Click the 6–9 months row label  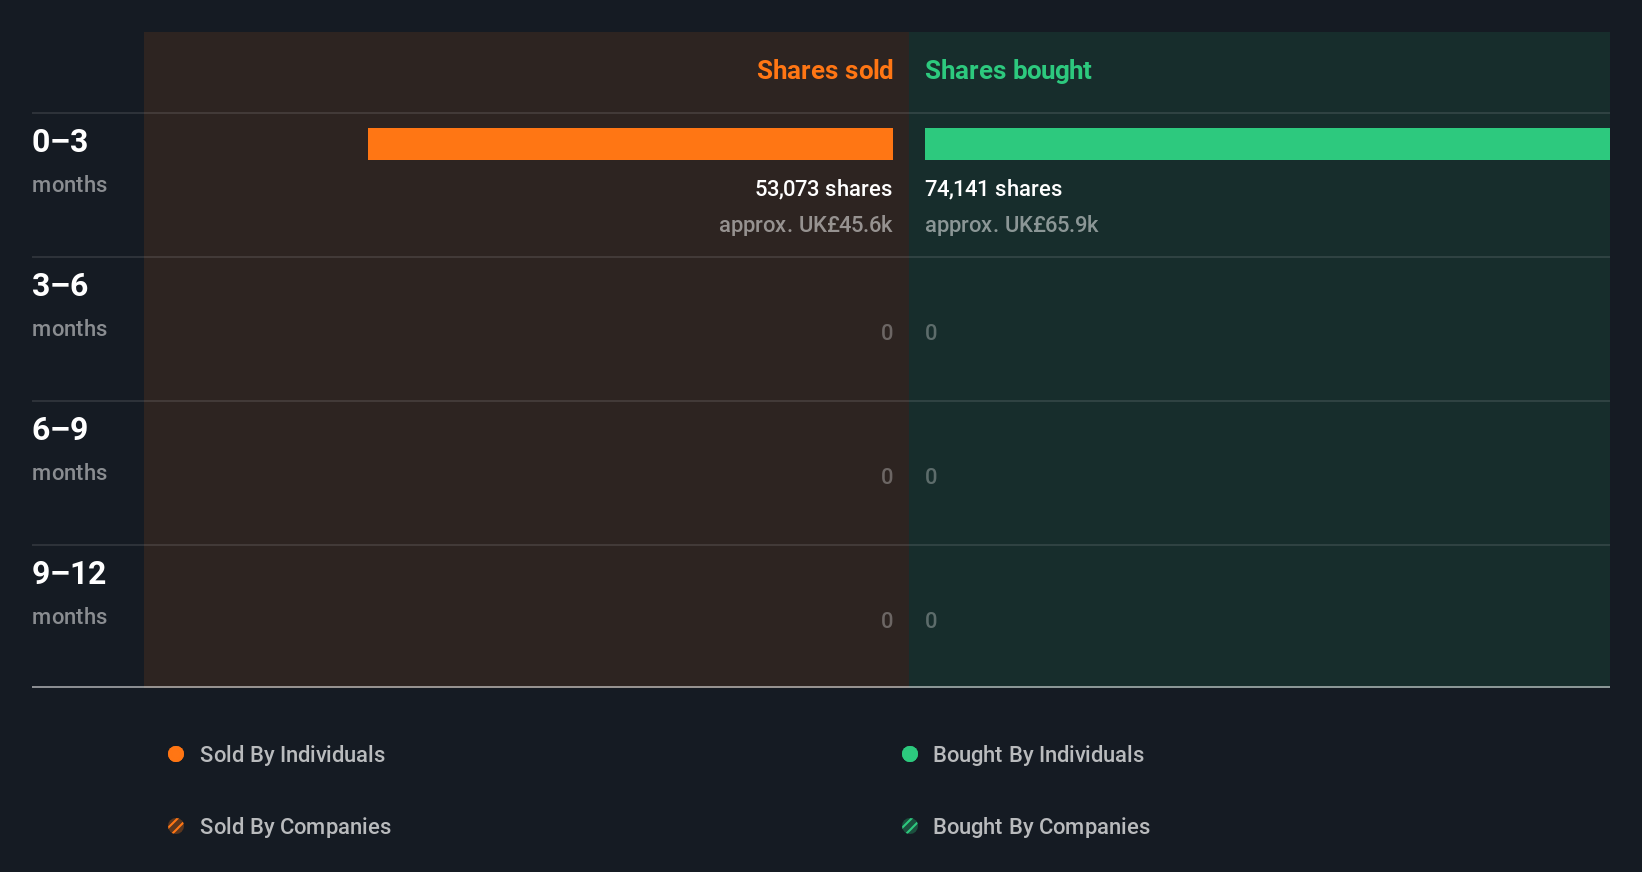point(69,449)
